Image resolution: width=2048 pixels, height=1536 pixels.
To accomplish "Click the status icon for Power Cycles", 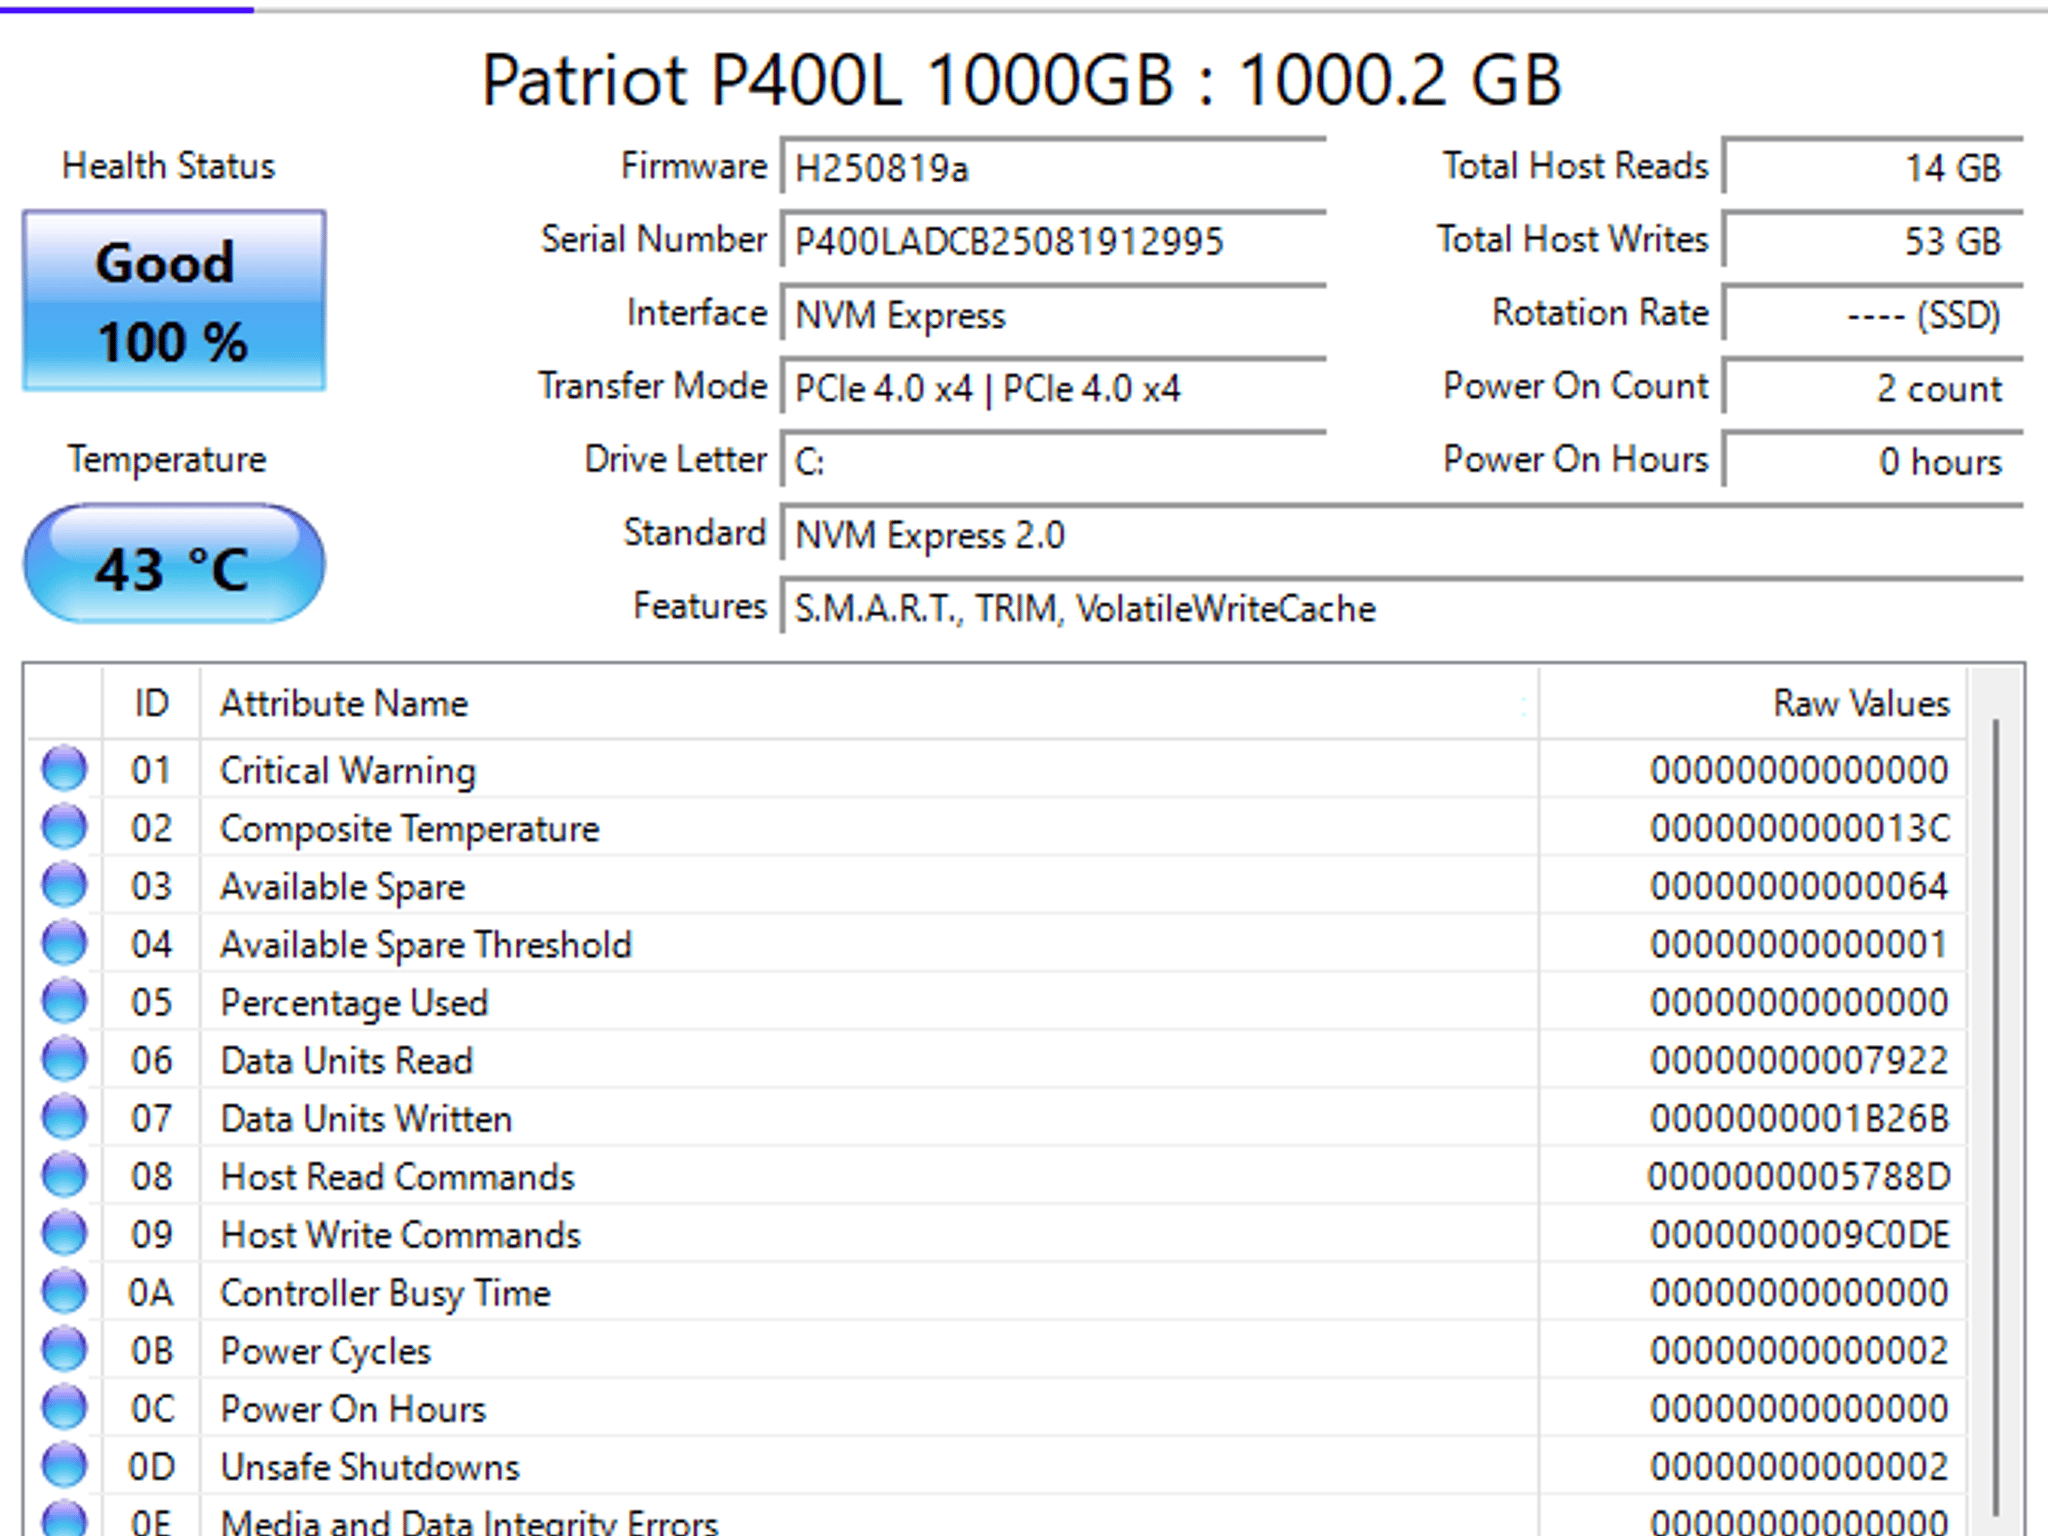I will (65, 1349).
